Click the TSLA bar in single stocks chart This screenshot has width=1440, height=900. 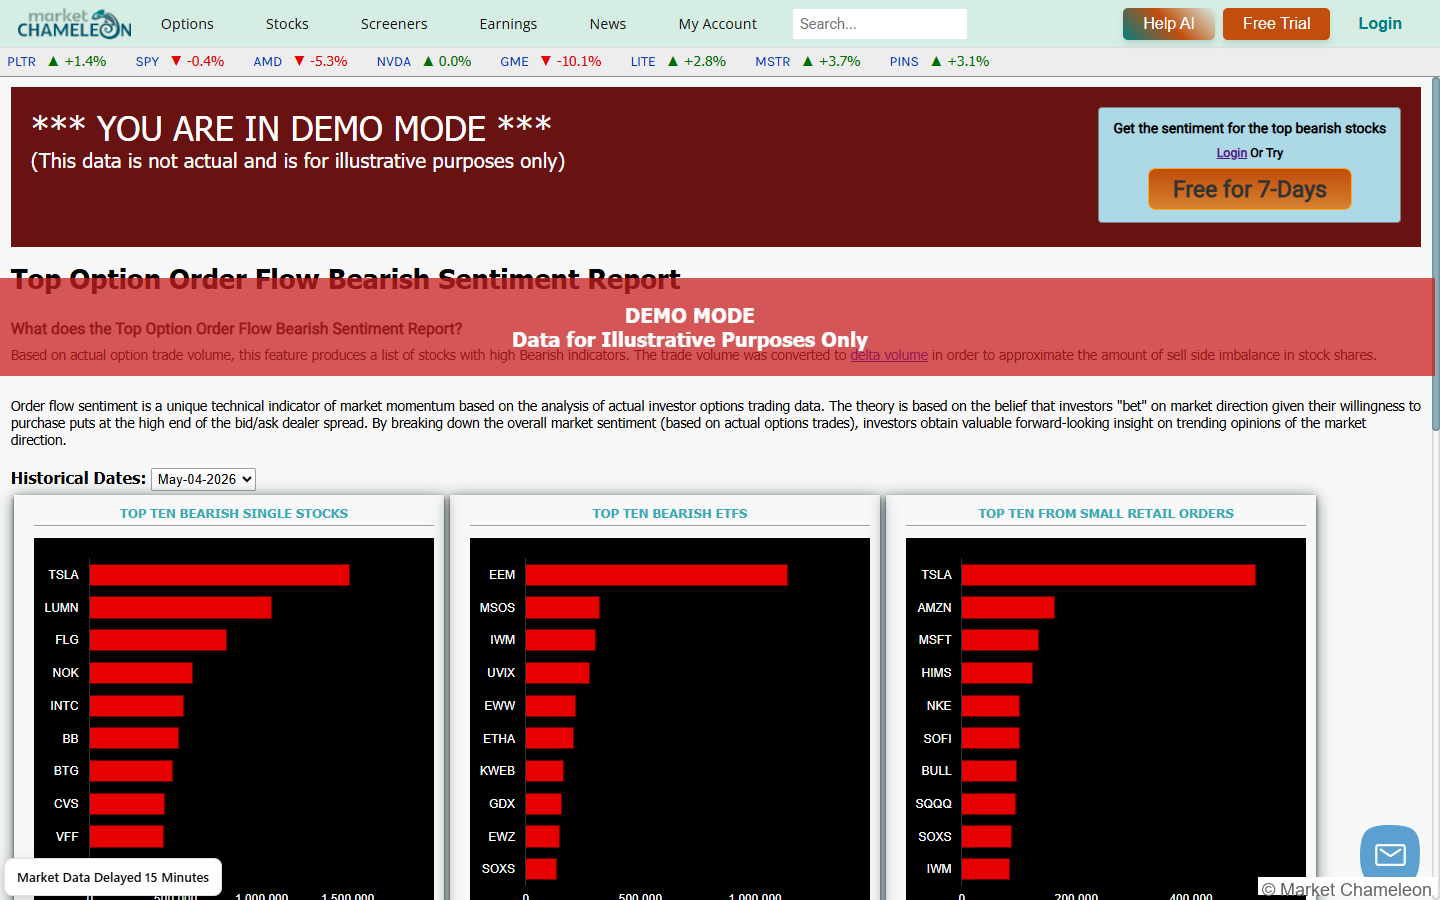click(x=219, y=575)
